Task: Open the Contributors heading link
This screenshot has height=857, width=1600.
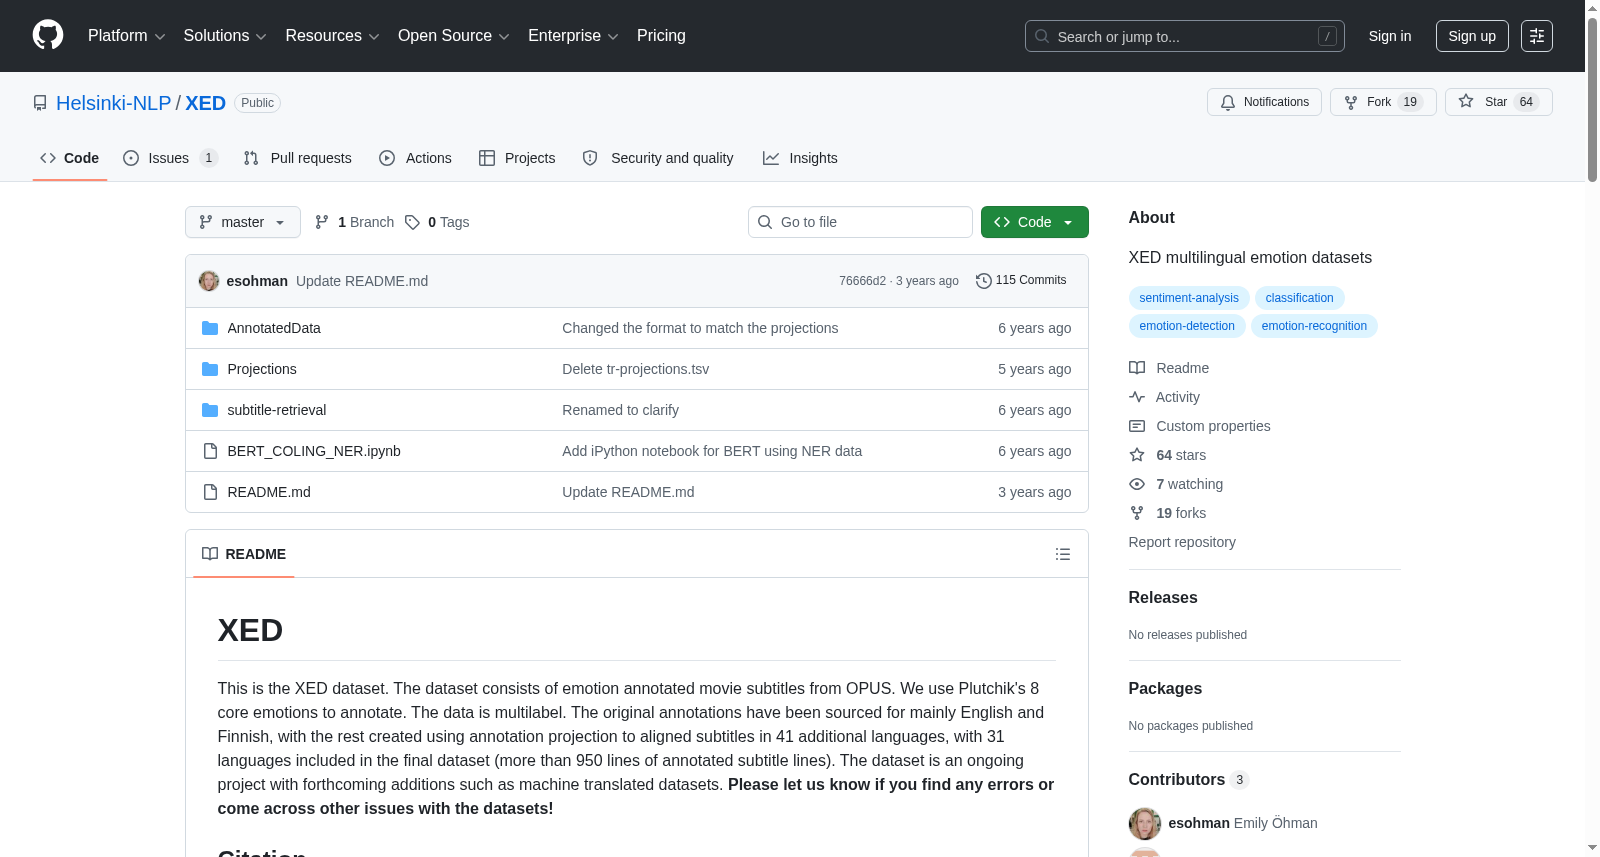Action: point(1188,779)
